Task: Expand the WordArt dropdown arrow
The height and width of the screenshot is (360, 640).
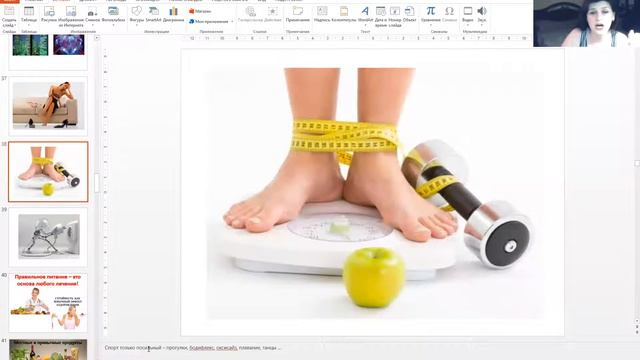Action: 365,25
